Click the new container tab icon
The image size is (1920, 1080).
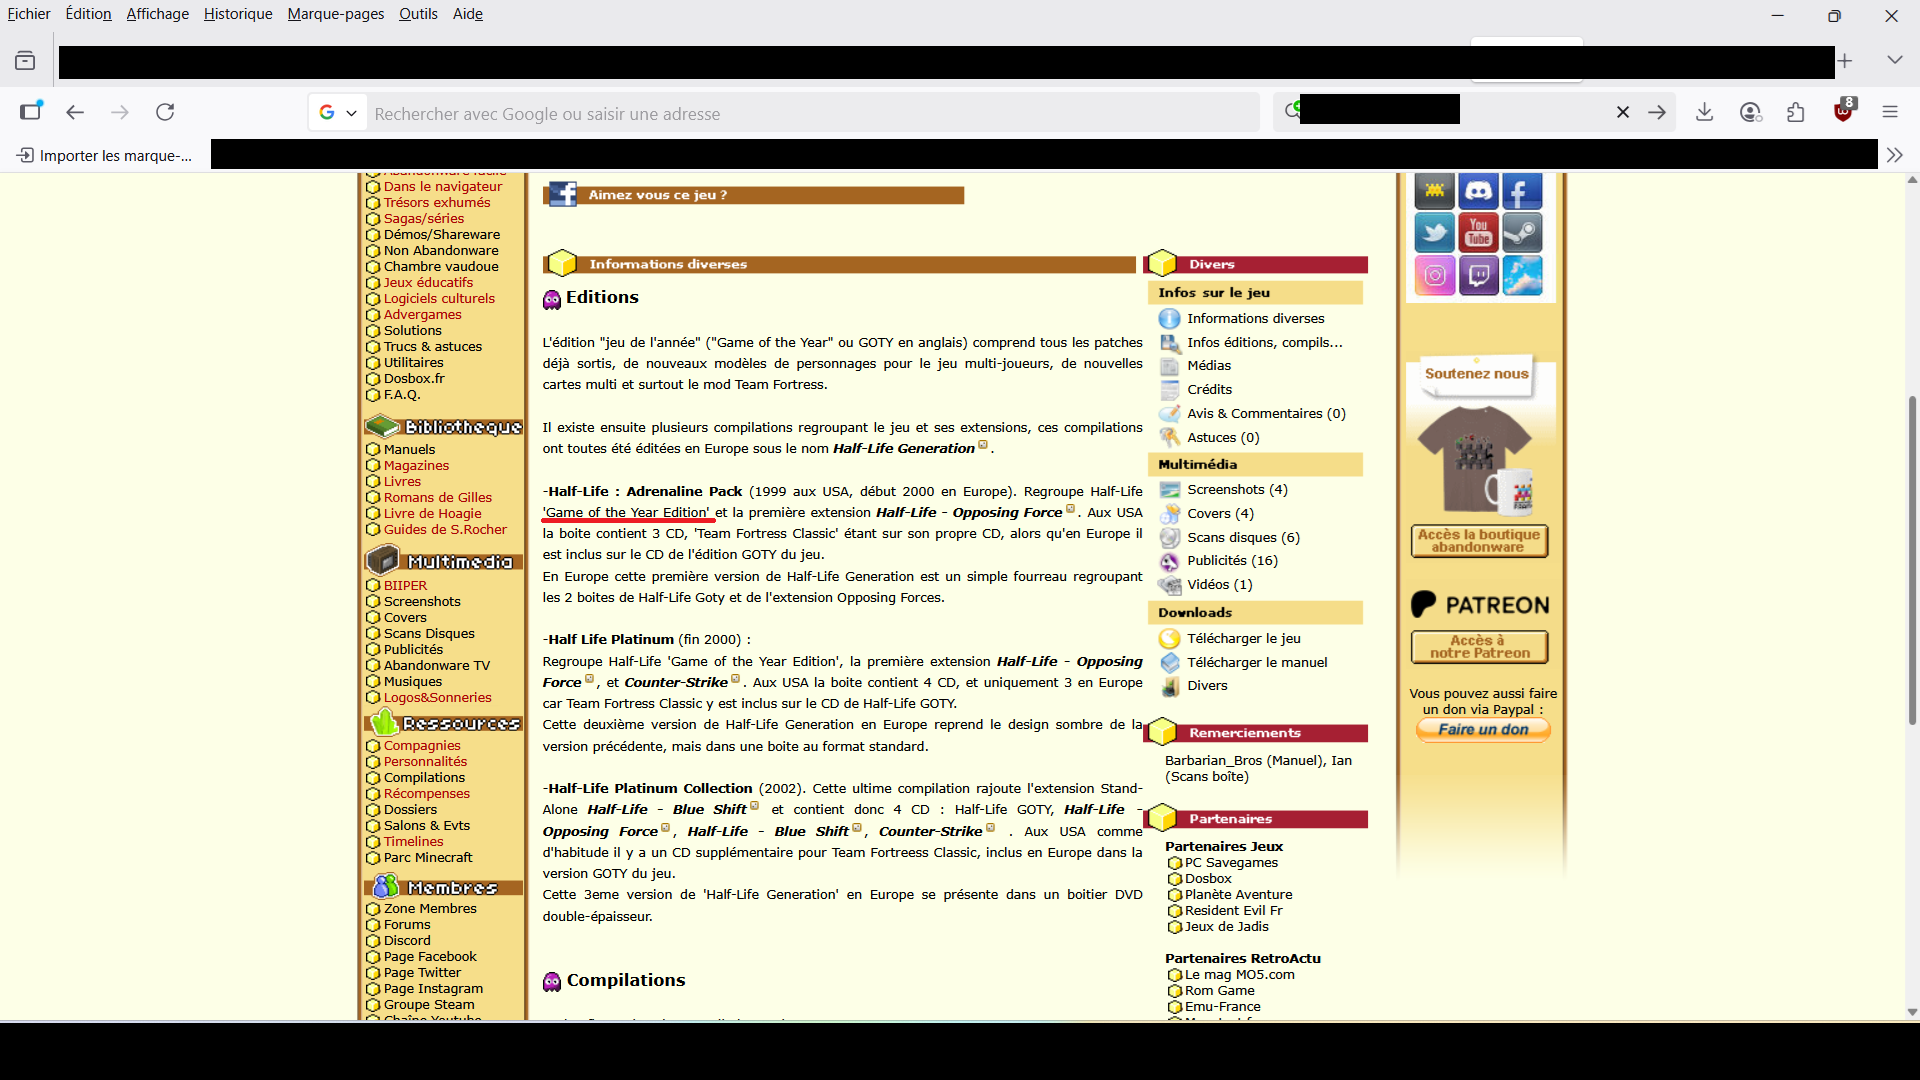31,110
